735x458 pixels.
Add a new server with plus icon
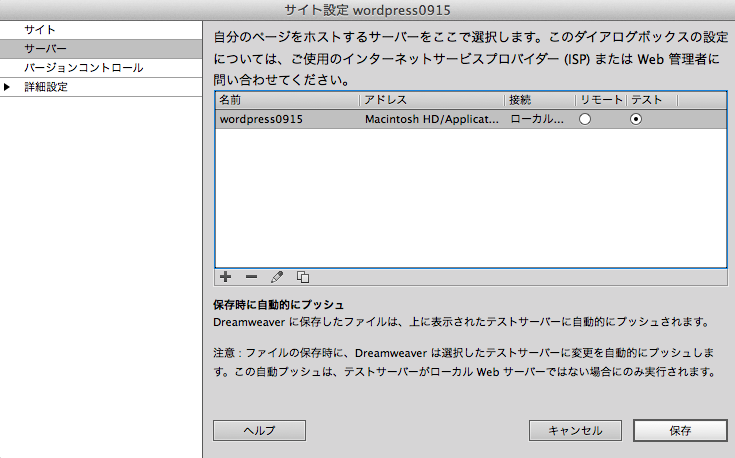(225, 277)
